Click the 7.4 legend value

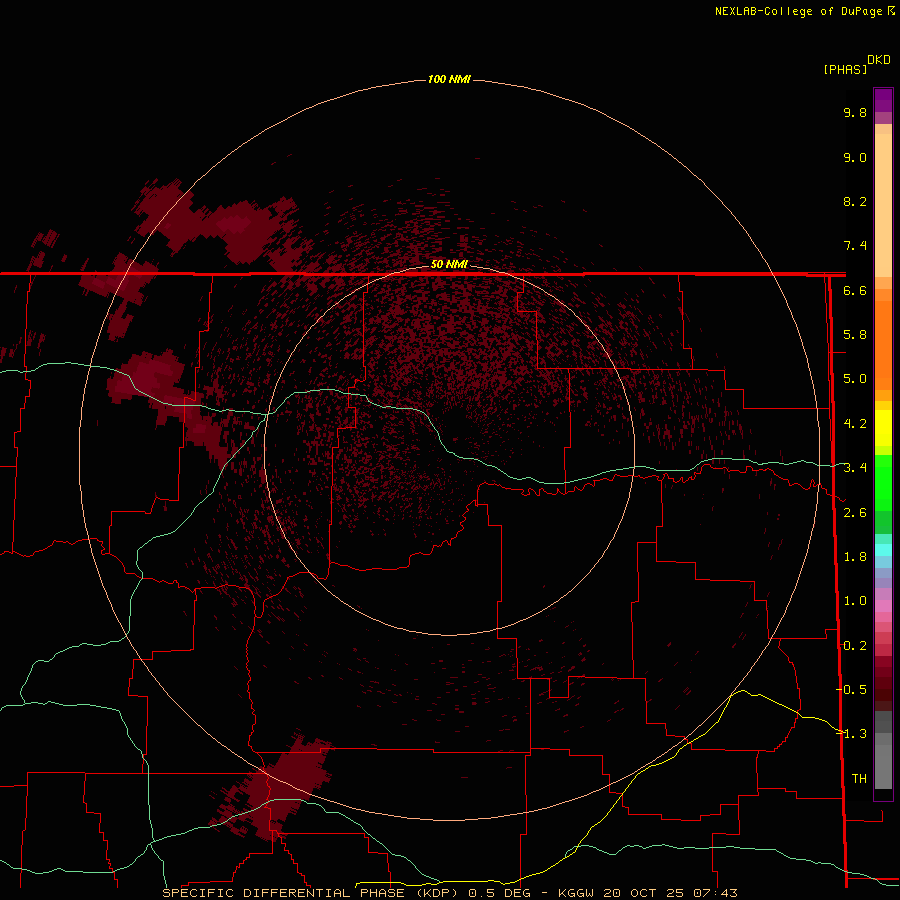(855, 246)
